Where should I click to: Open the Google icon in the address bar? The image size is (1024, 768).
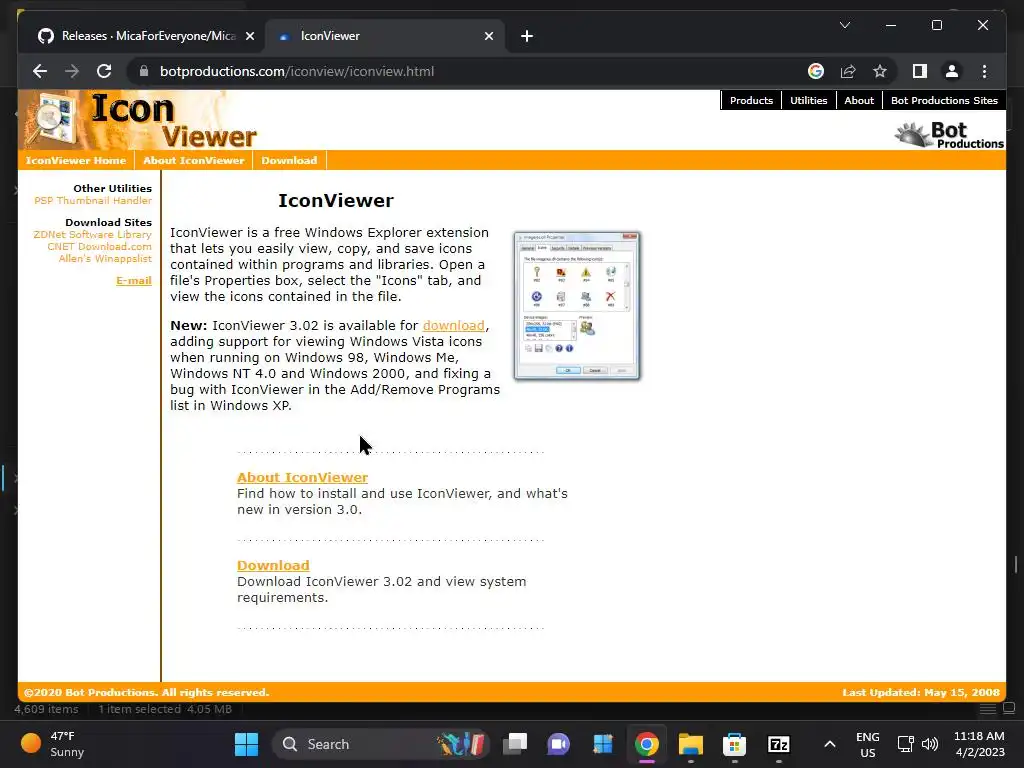pyautogui.click(x=816, y=71)
